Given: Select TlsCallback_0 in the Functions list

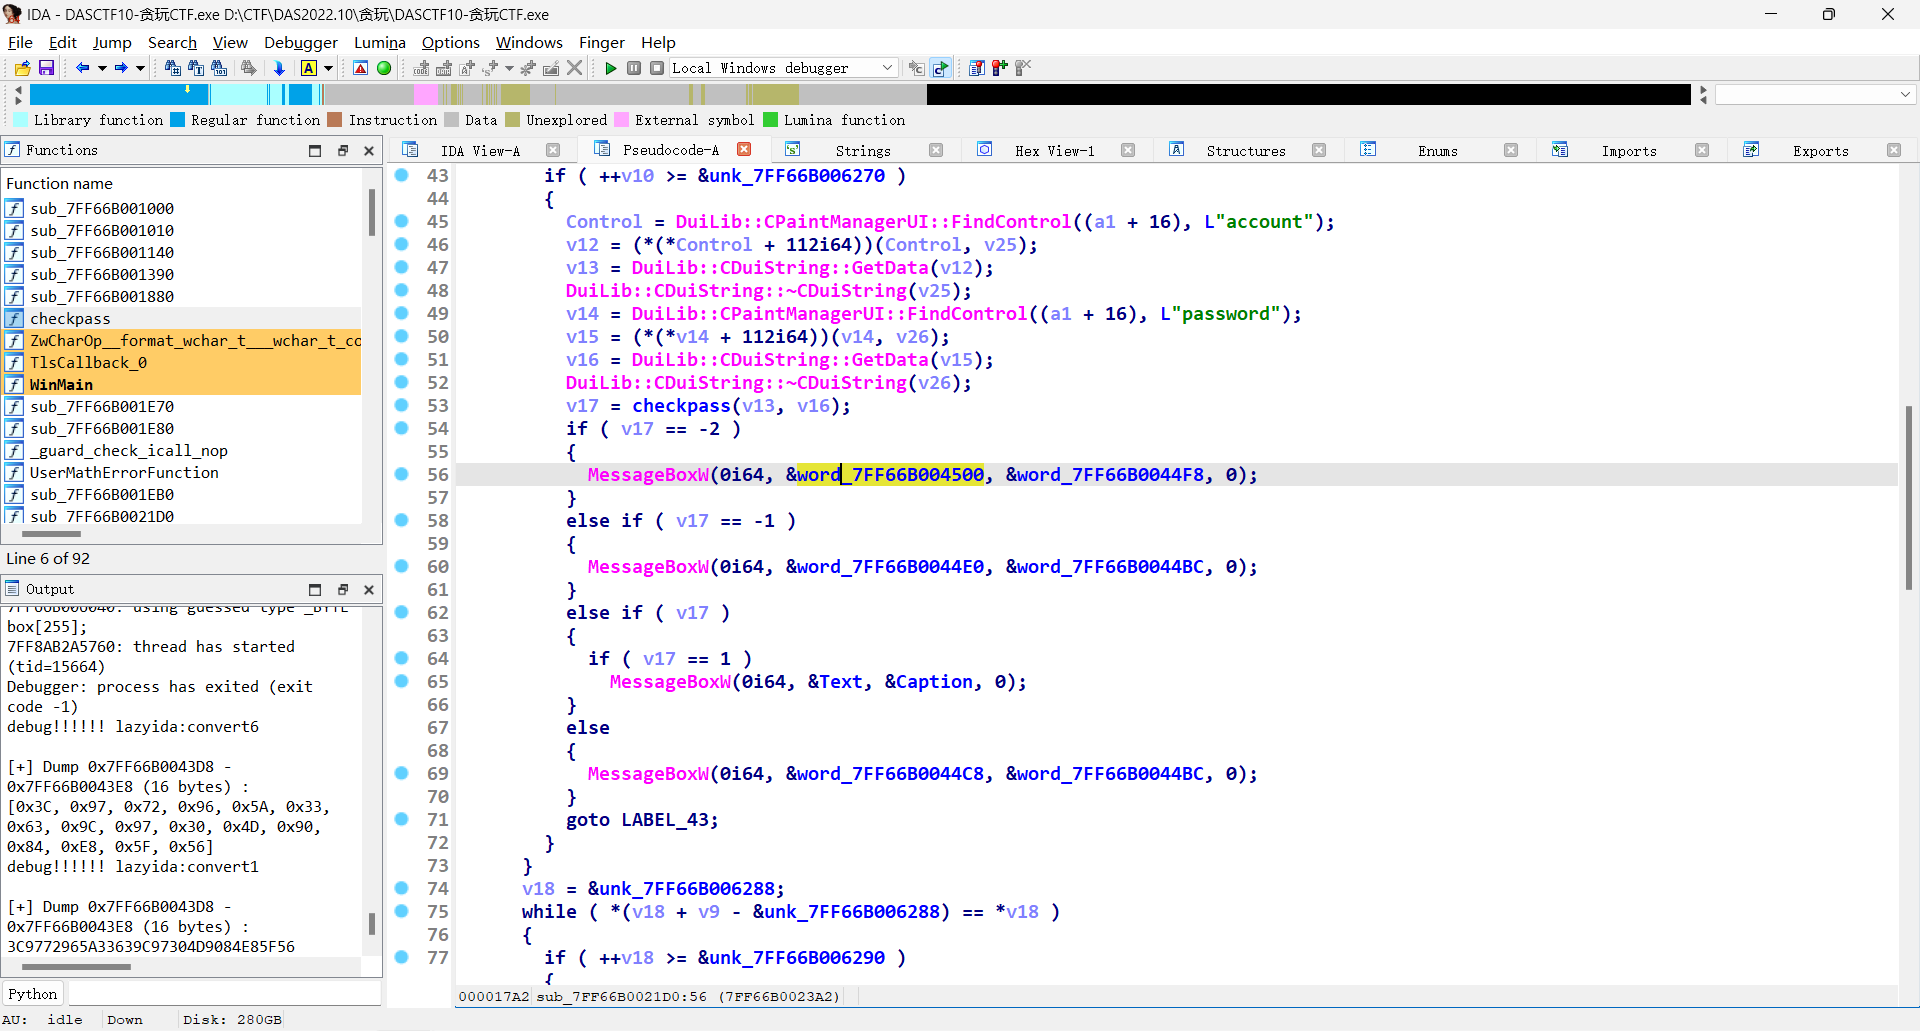Looking at the screenshot, I should pyautogui.click(x=182, y=362).
